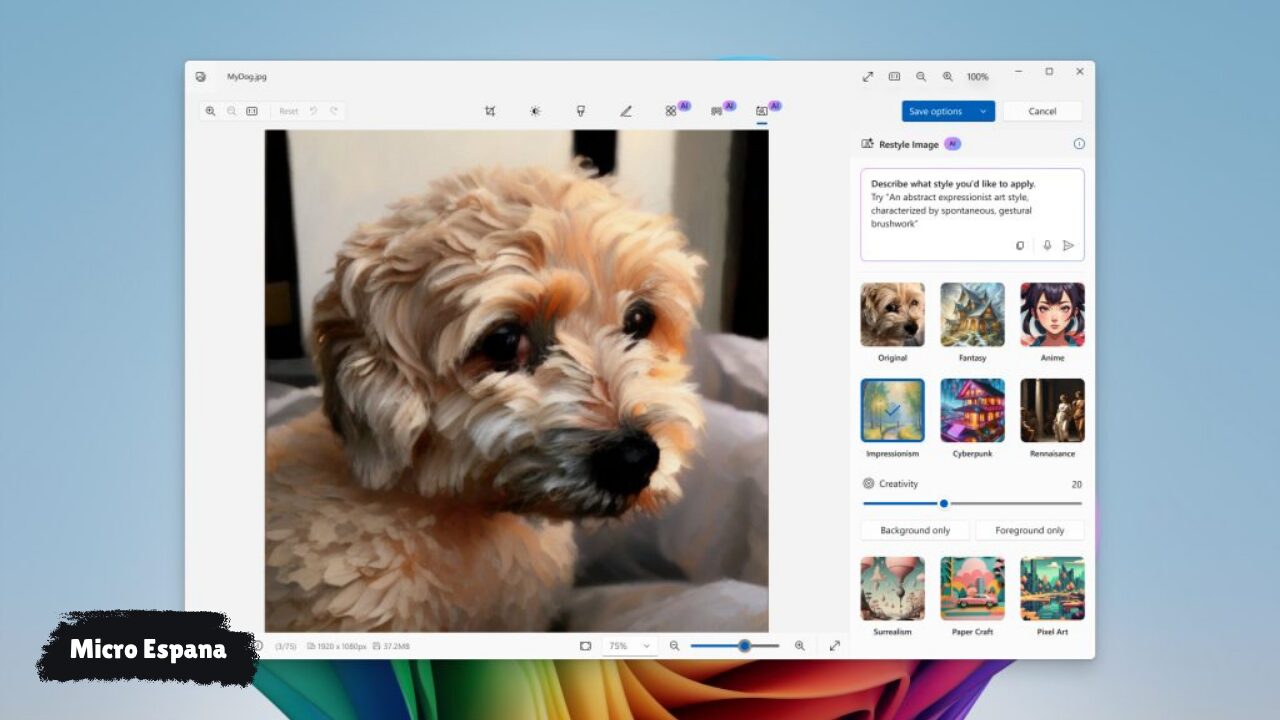Click the send arrow in the prompt box
Viewport: 1280px width, 720px height.
[x=1068, y=245]
